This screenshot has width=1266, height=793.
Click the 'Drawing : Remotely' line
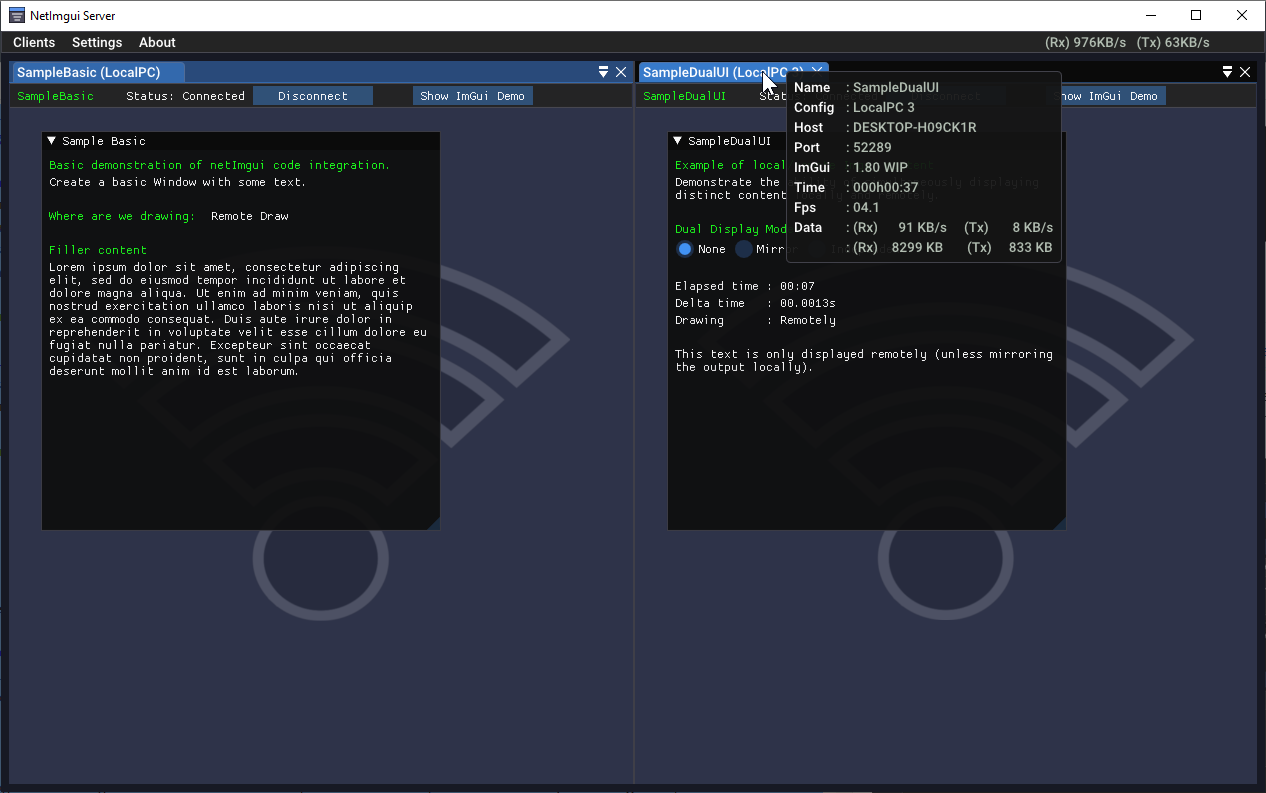(x=755, y=320)
